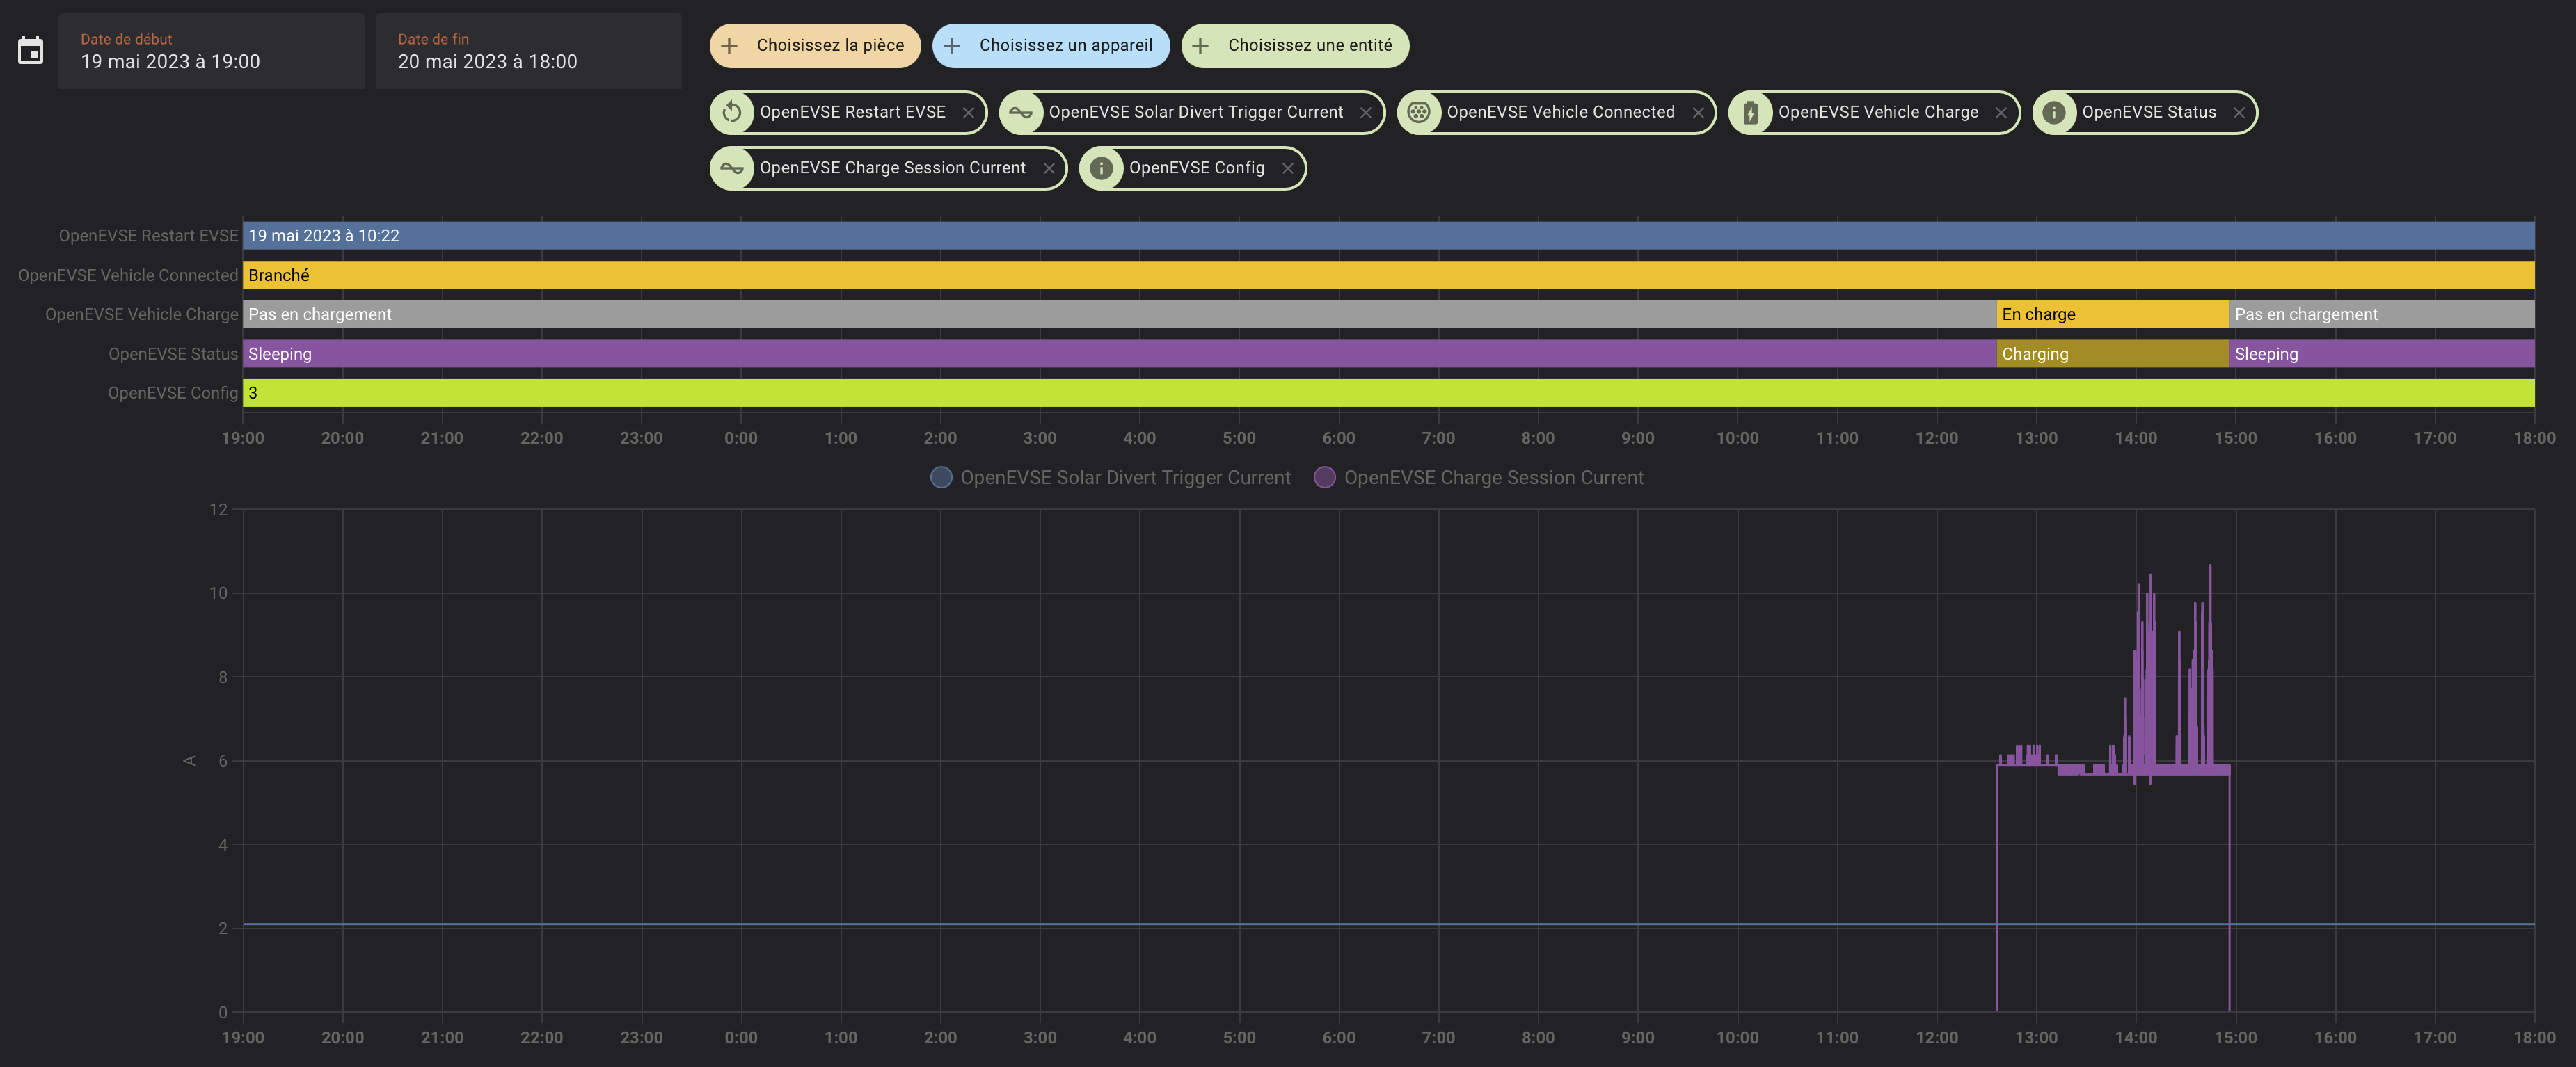Image resolution: width=2576 pixels, height=1067 pixels.
Task: Click the calendar date picker icon
Action: 31,51
